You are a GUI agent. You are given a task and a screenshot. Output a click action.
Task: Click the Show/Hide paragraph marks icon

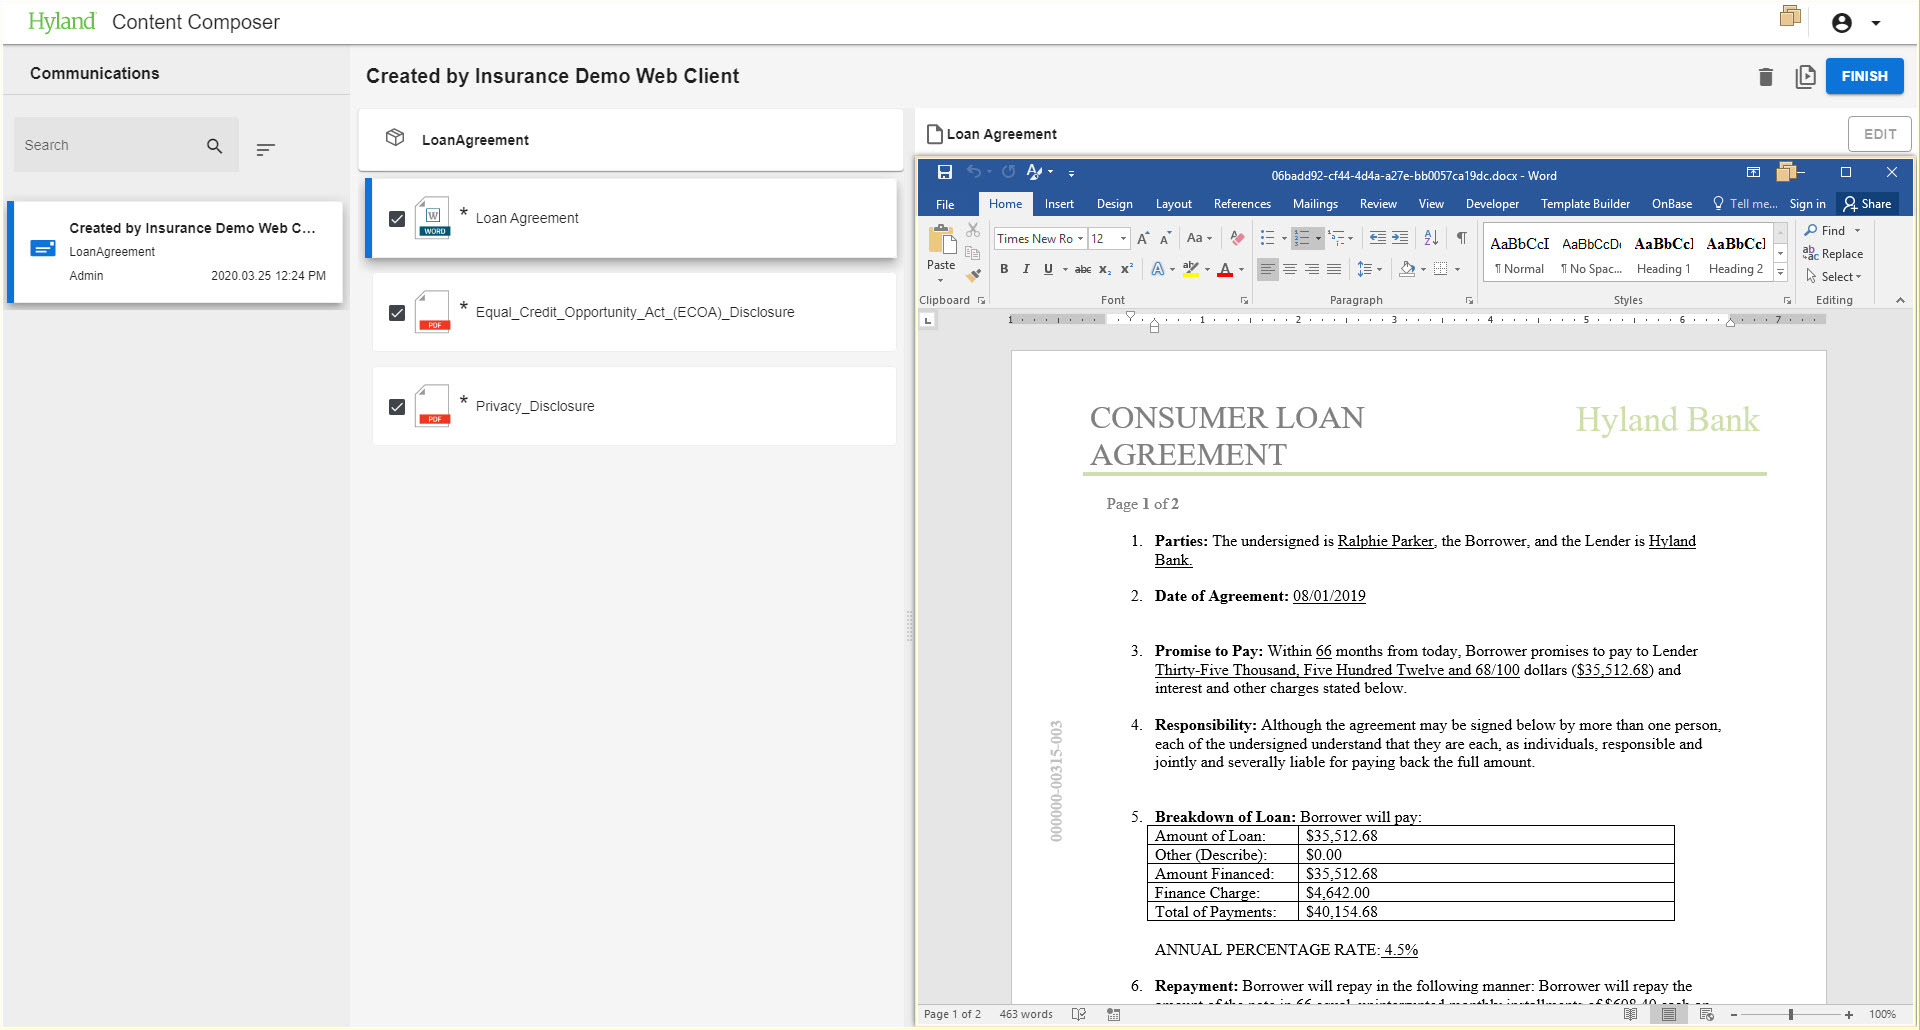[x=1461, y=238]
